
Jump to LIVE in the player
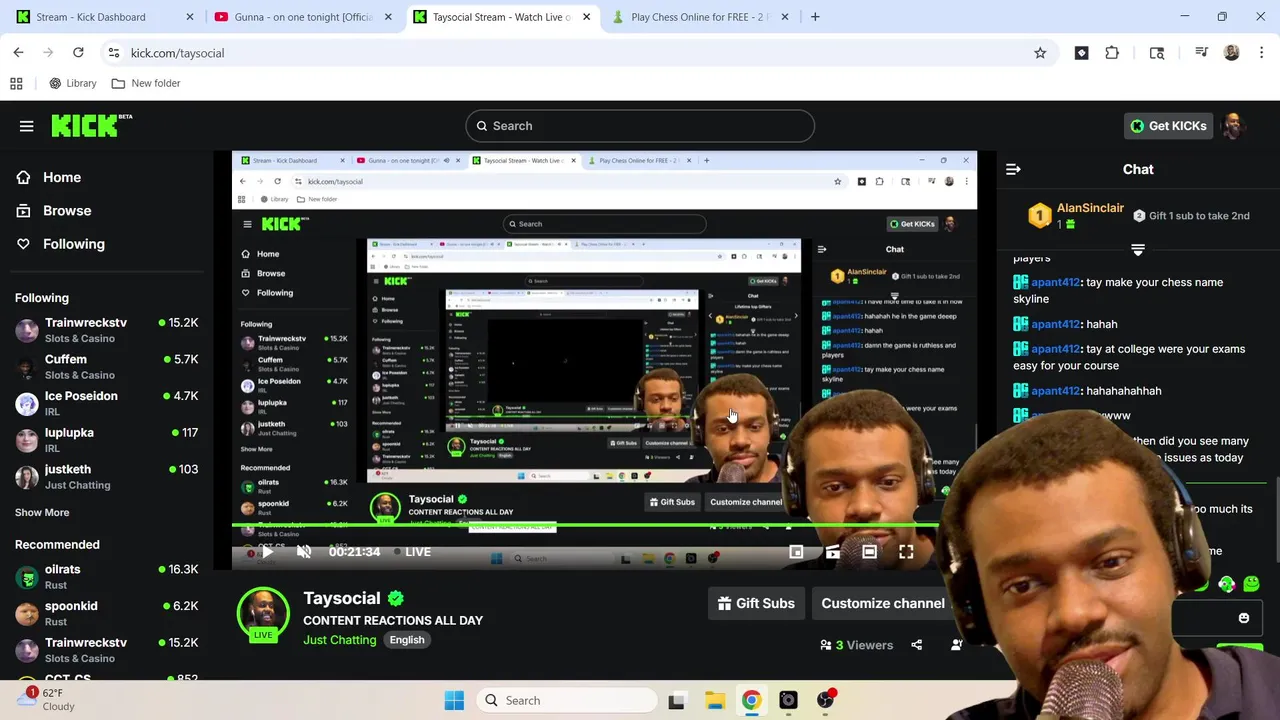pyautogui.click(x=412, y=552)
